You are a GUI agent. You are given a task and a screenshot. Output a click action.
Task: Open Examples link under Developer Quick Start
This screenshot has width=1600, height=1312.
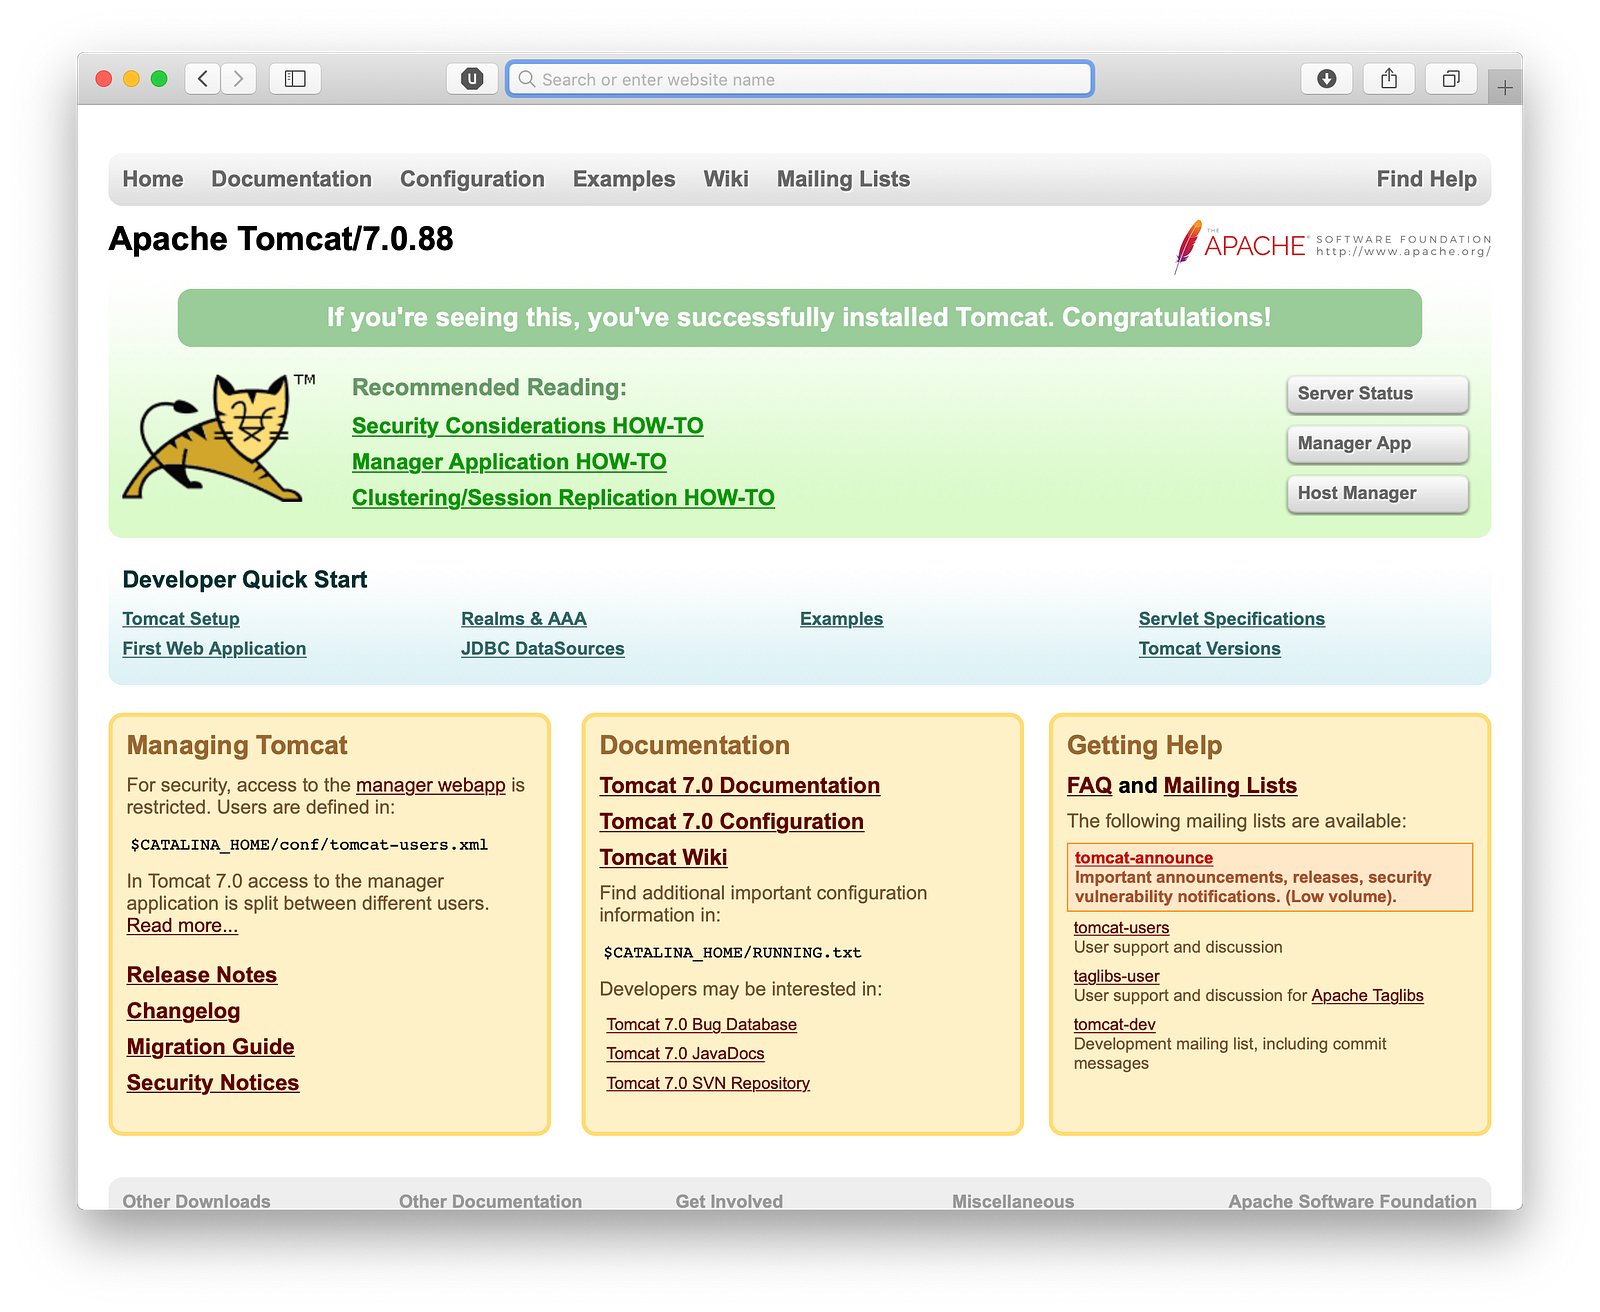click(842, 619)
